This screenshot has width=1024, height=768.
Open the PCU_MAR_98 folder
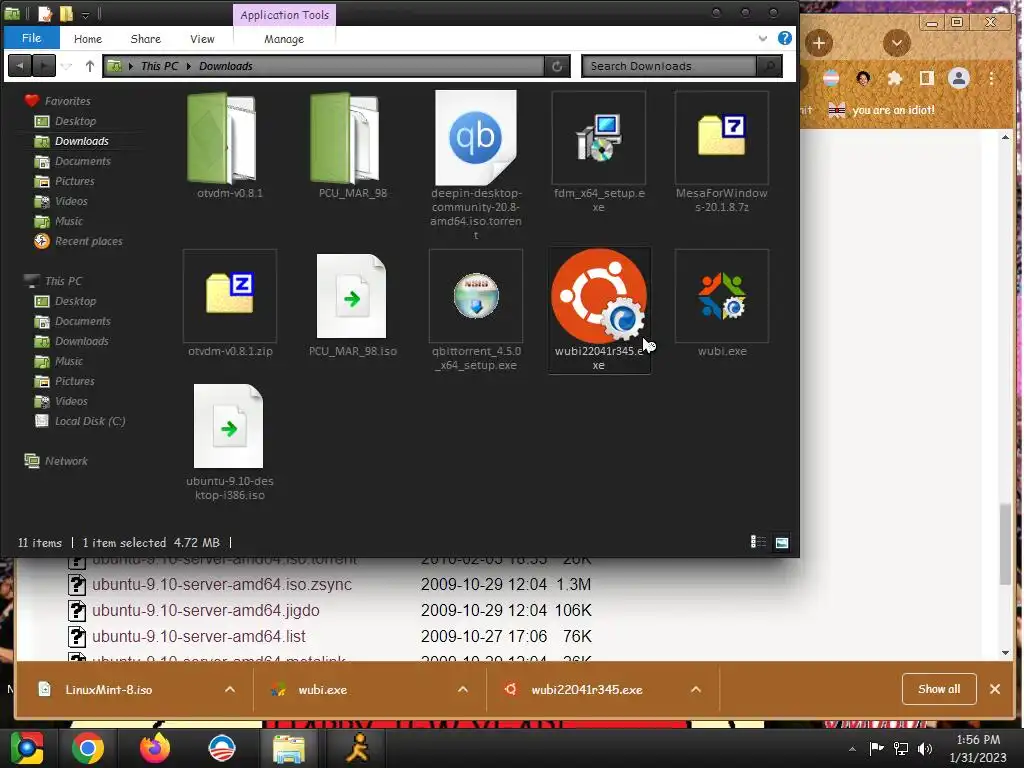click(353, 145)
